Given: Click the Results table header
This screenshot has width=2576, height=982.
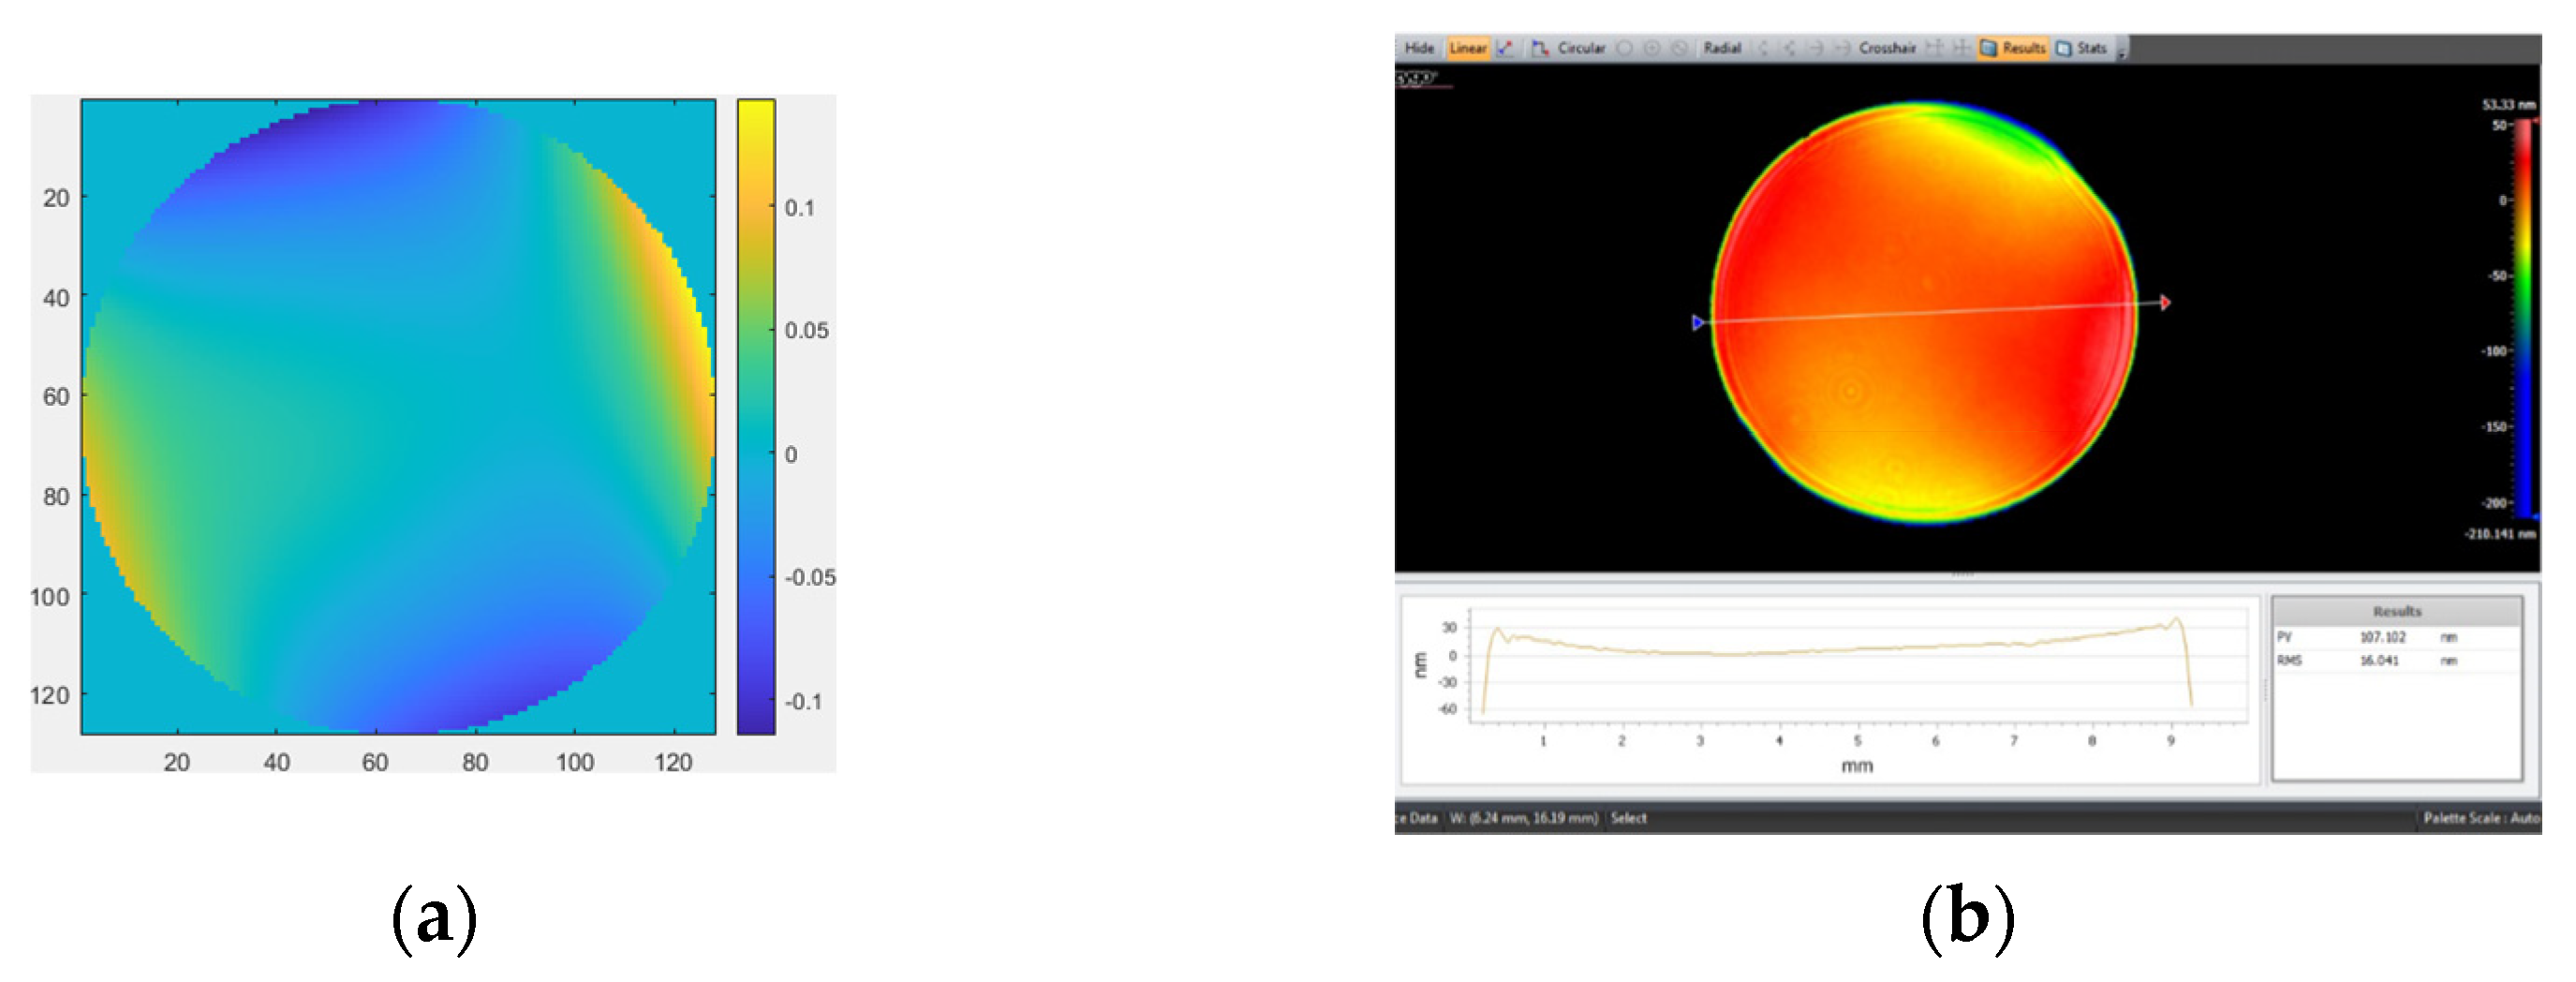Looking at the screenshot, I should [2396, 611].
